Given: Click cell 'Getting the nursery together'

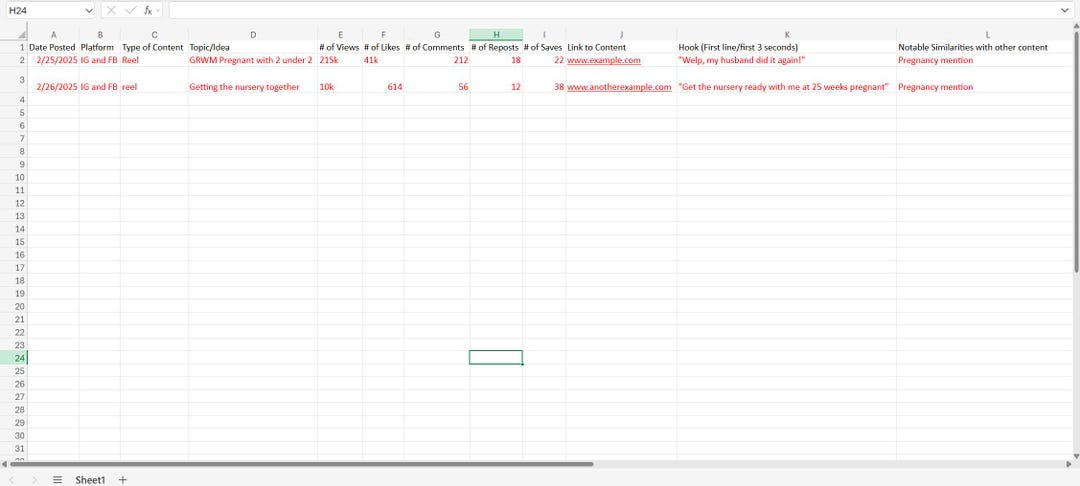Looking at the screenshot, I should (253, 80).
